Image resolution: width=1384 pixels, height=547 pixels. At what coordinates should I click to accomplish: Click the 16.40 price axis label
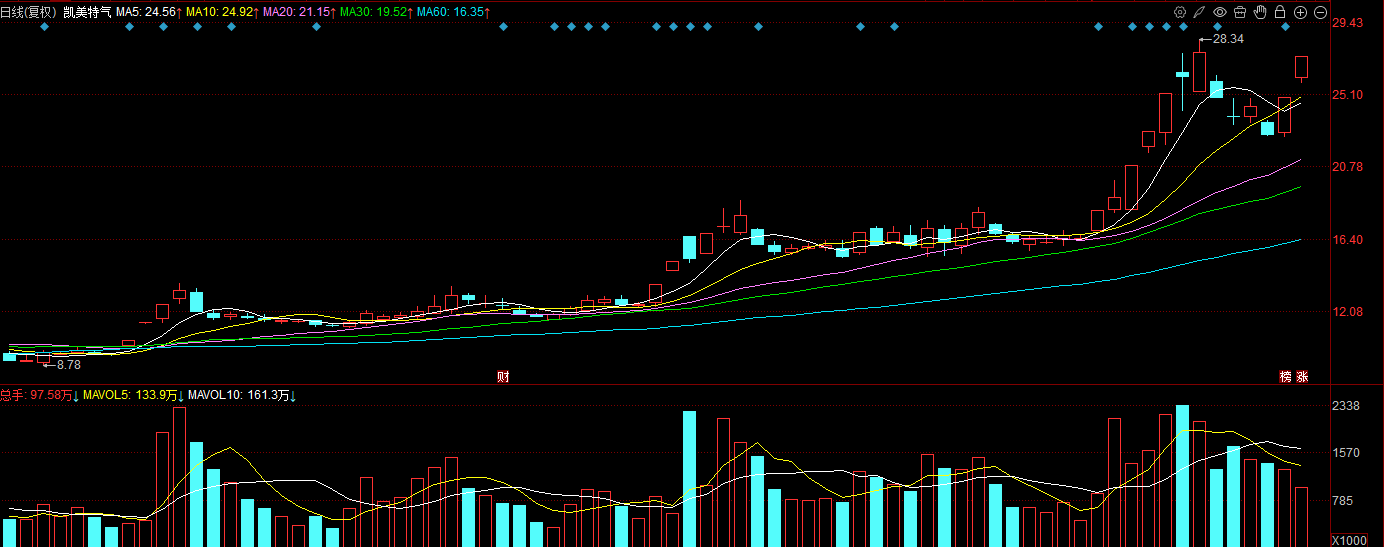pos(1349,239)
